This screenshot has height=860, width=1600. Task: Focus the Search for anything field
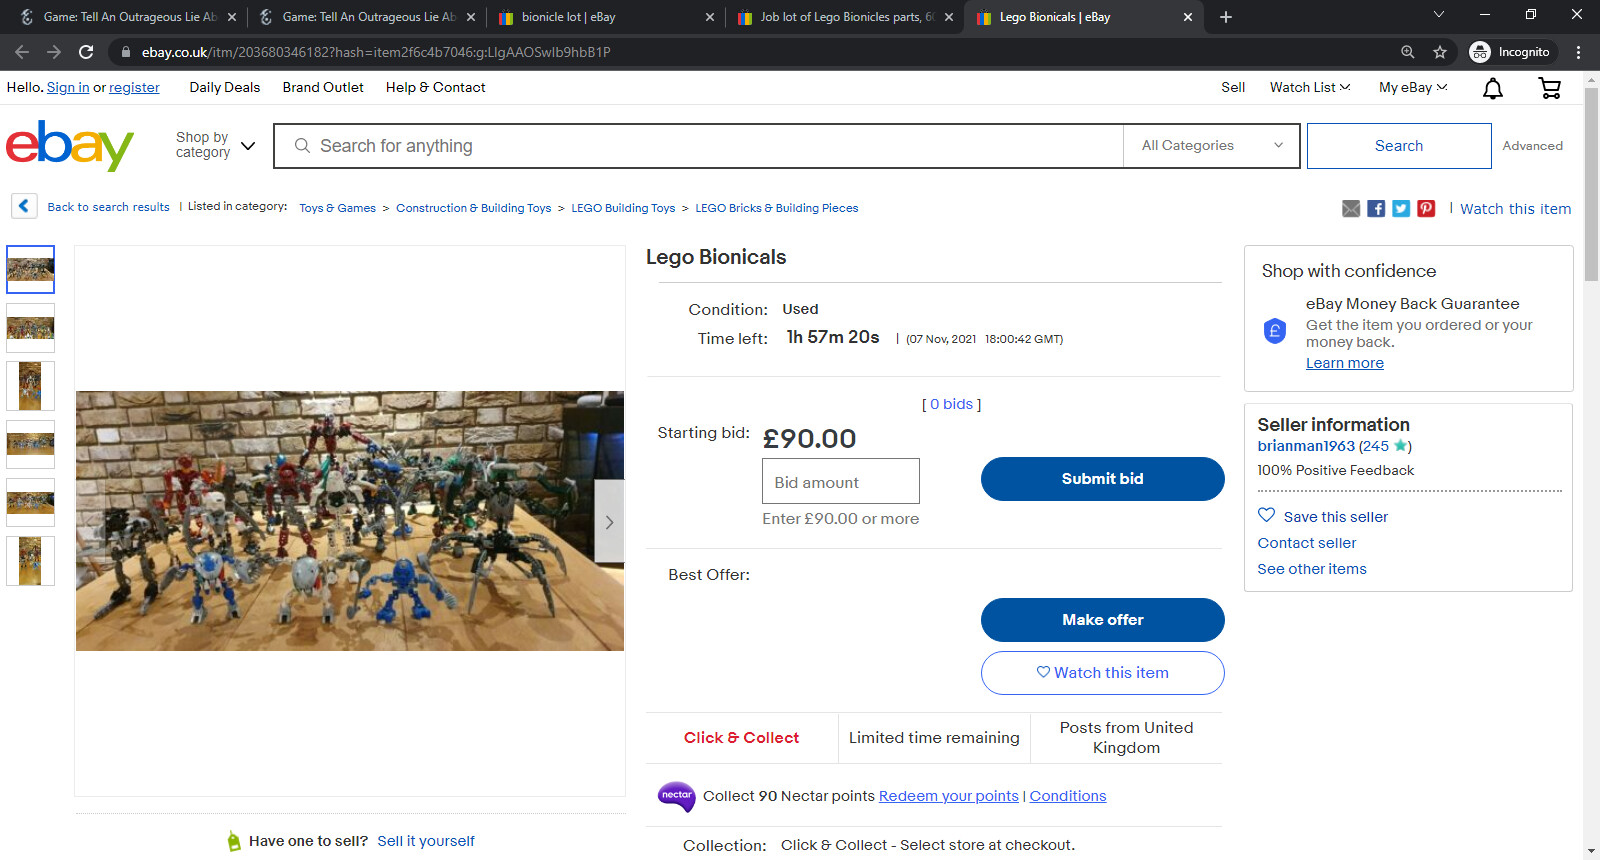pos(699,146)
